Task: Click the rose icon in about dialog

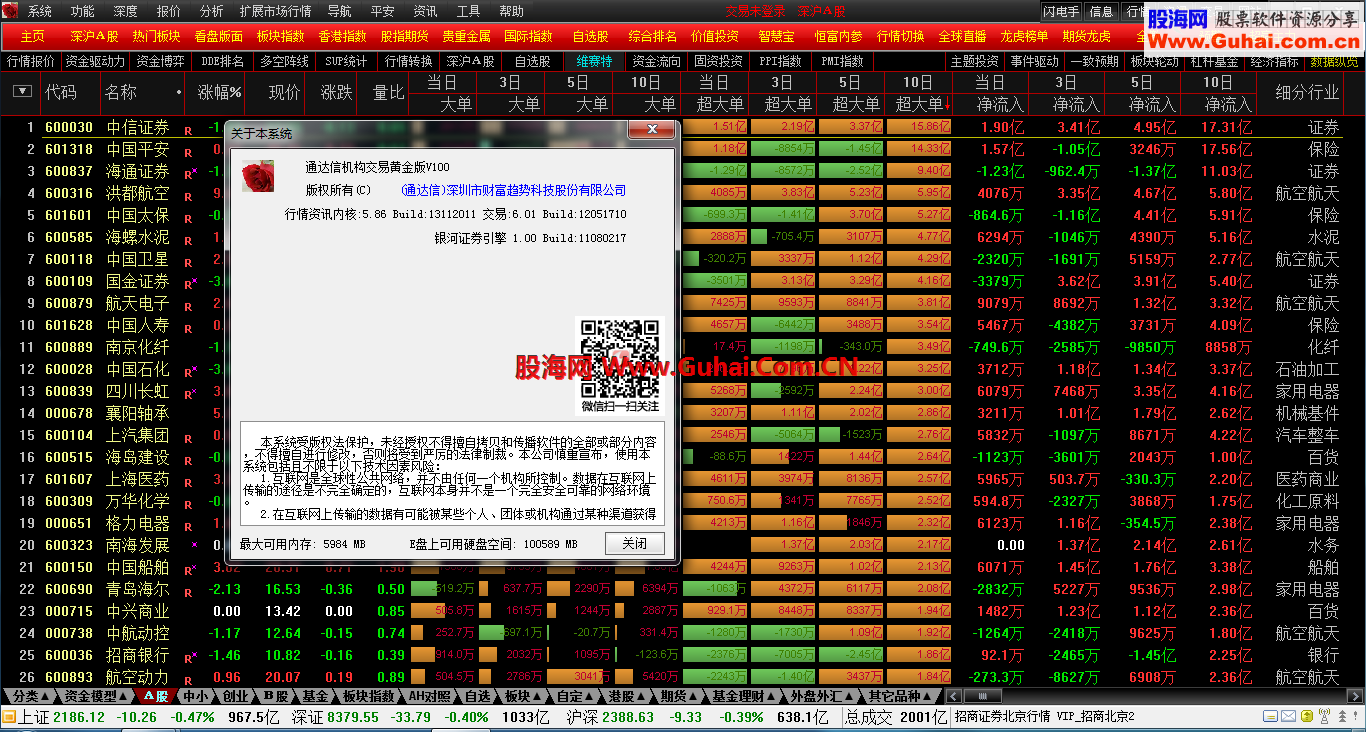Action: [x=257, y=176]
